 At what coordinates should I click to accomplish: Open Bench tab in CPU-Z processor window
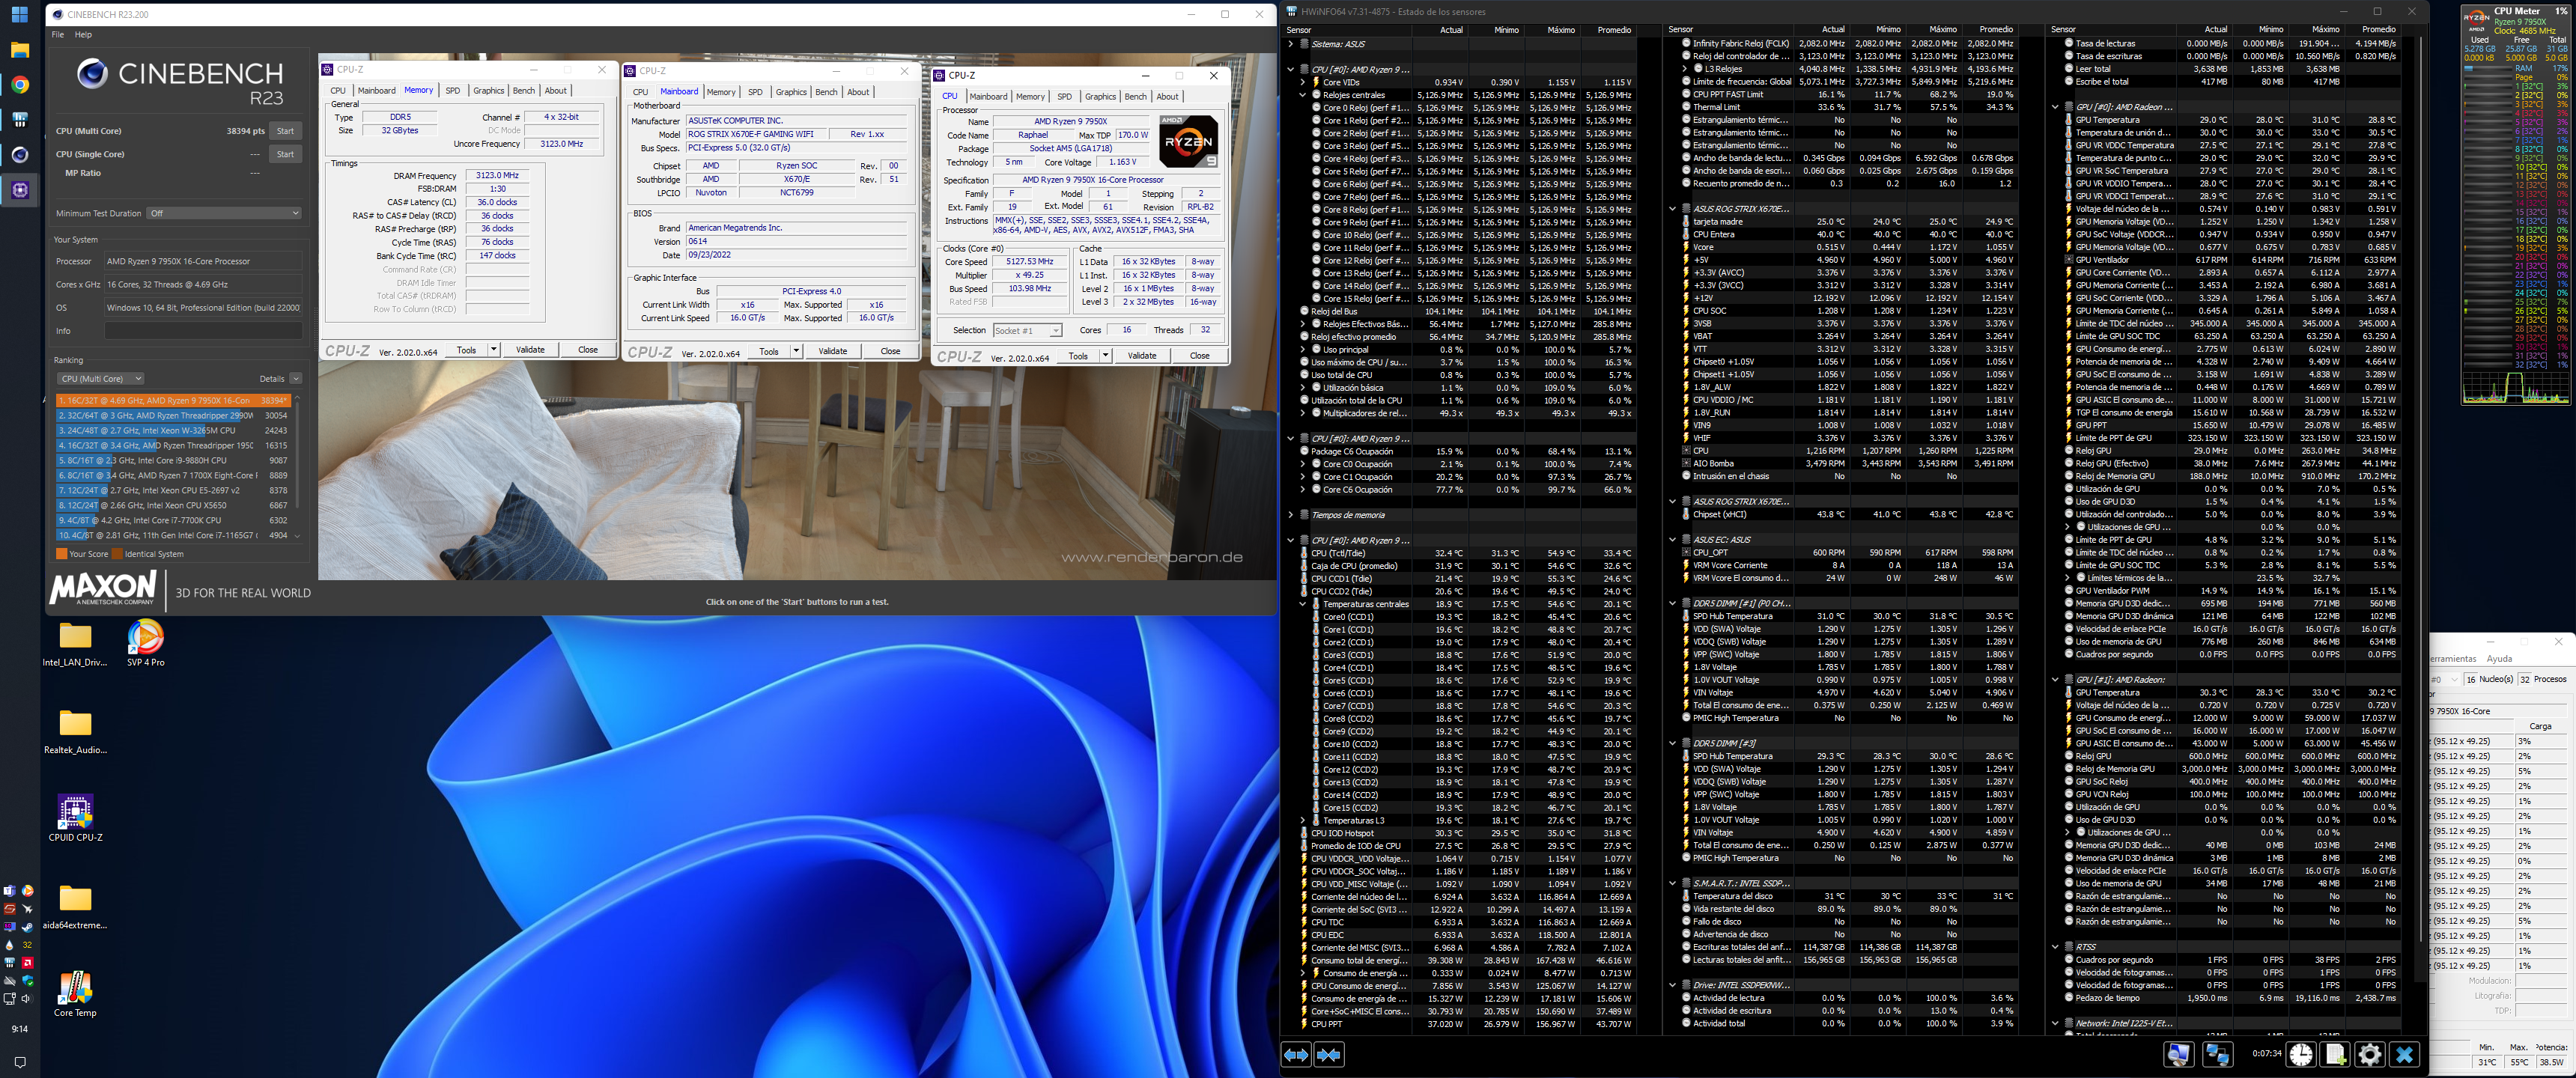click(x=1135, y=97)
